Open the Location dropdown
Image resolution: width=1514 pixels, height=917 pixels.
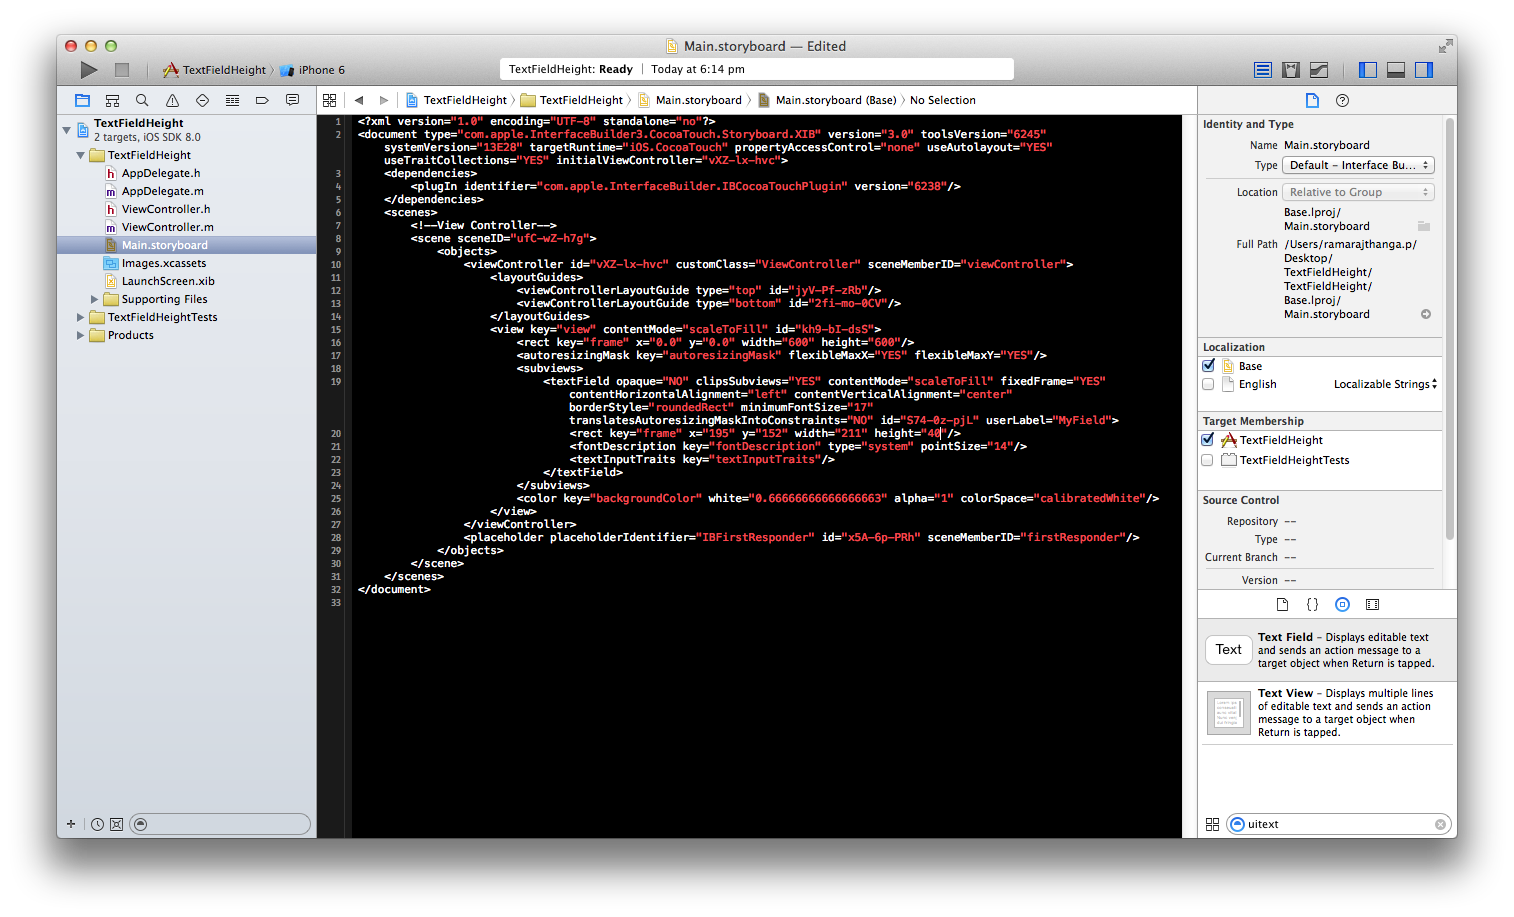pos(1359,192)
